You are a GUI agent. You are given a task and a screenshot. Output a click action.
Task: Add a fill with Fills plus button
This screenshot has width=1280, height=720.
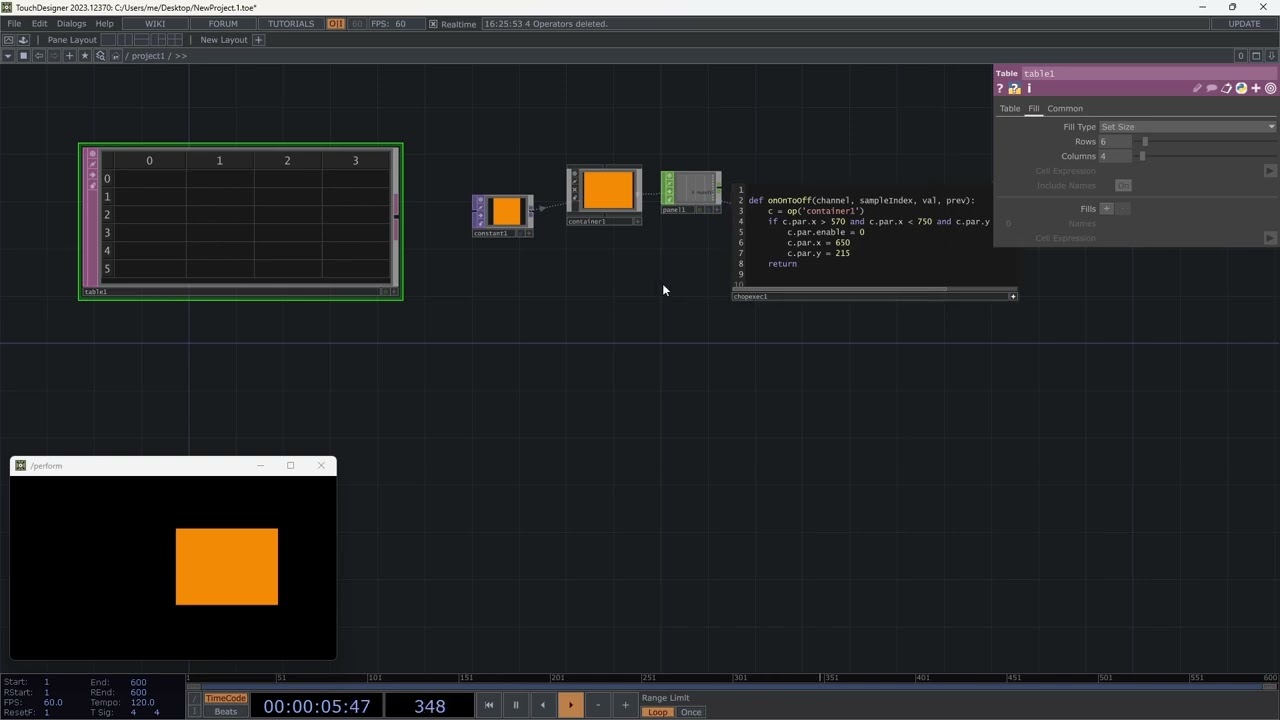tap(1107, 209)
